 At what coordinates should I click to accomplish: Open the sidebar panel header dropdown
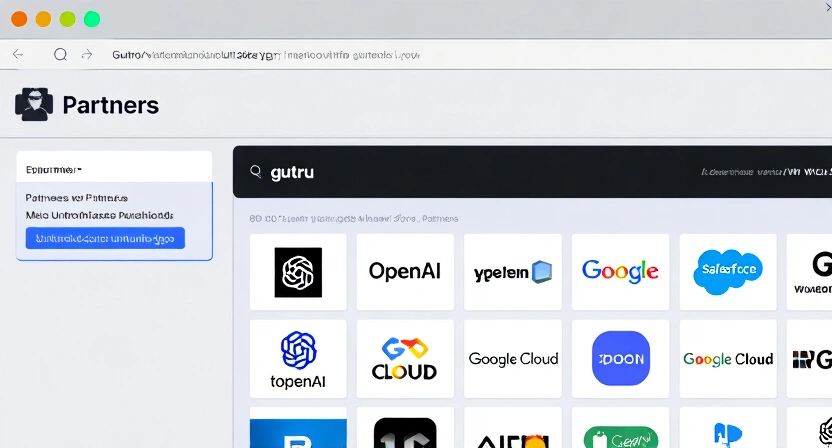coord(114,169)
